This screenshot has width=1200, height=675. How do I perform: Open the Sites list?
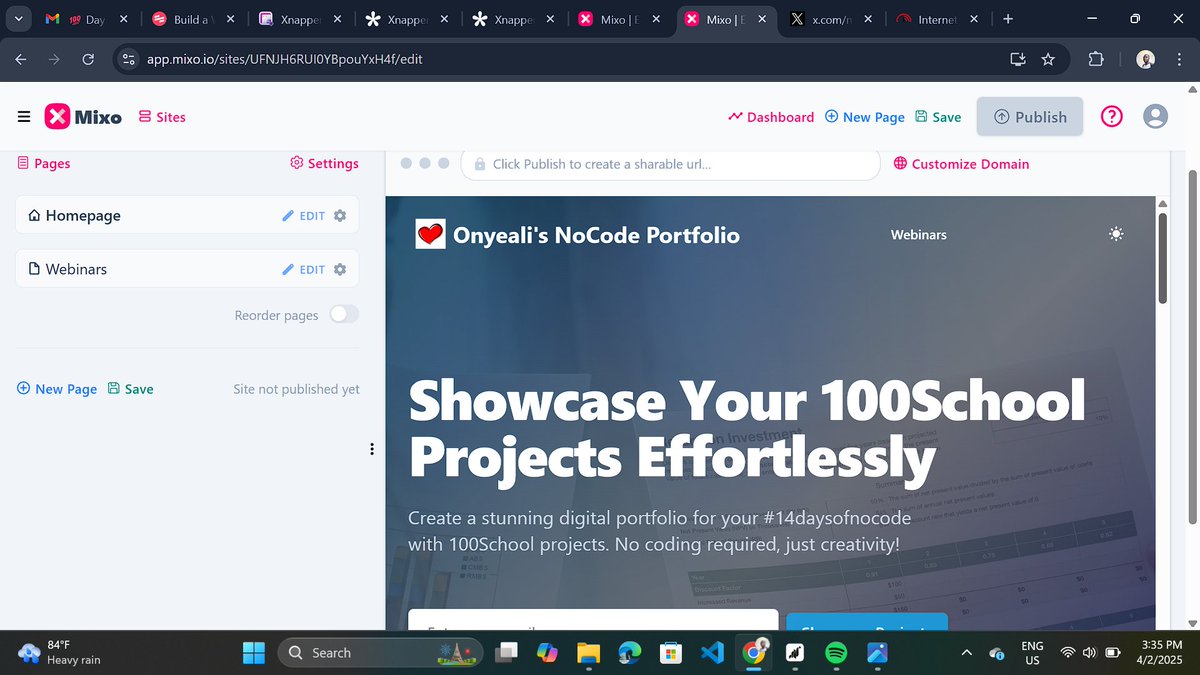click(x=162, y=117)
